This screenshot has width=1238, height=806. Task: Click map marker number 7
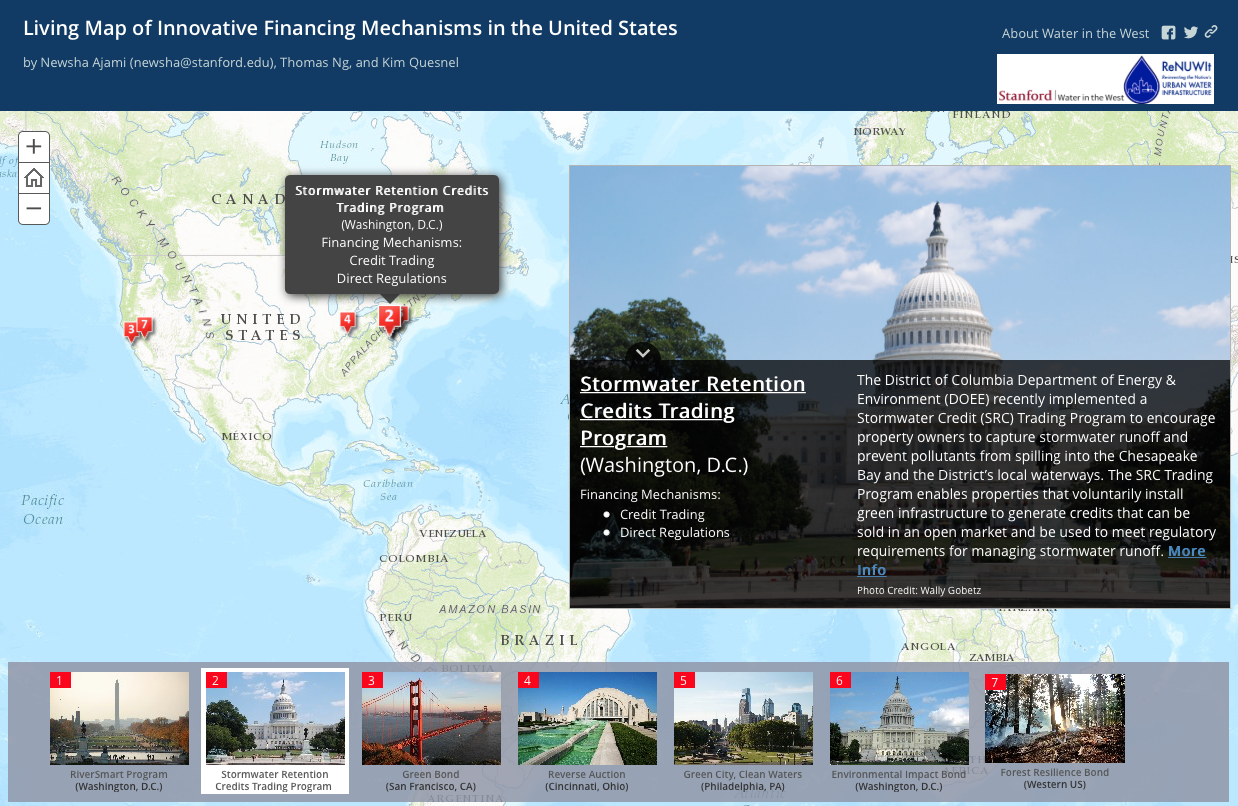[145, 325]
